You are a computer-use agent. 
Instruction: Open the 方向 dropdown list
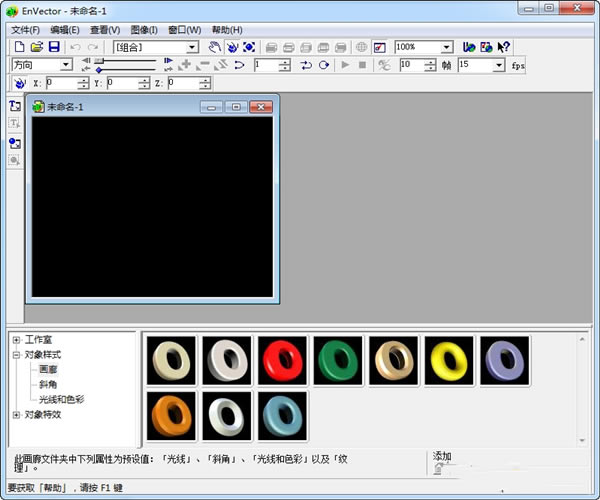66,65
